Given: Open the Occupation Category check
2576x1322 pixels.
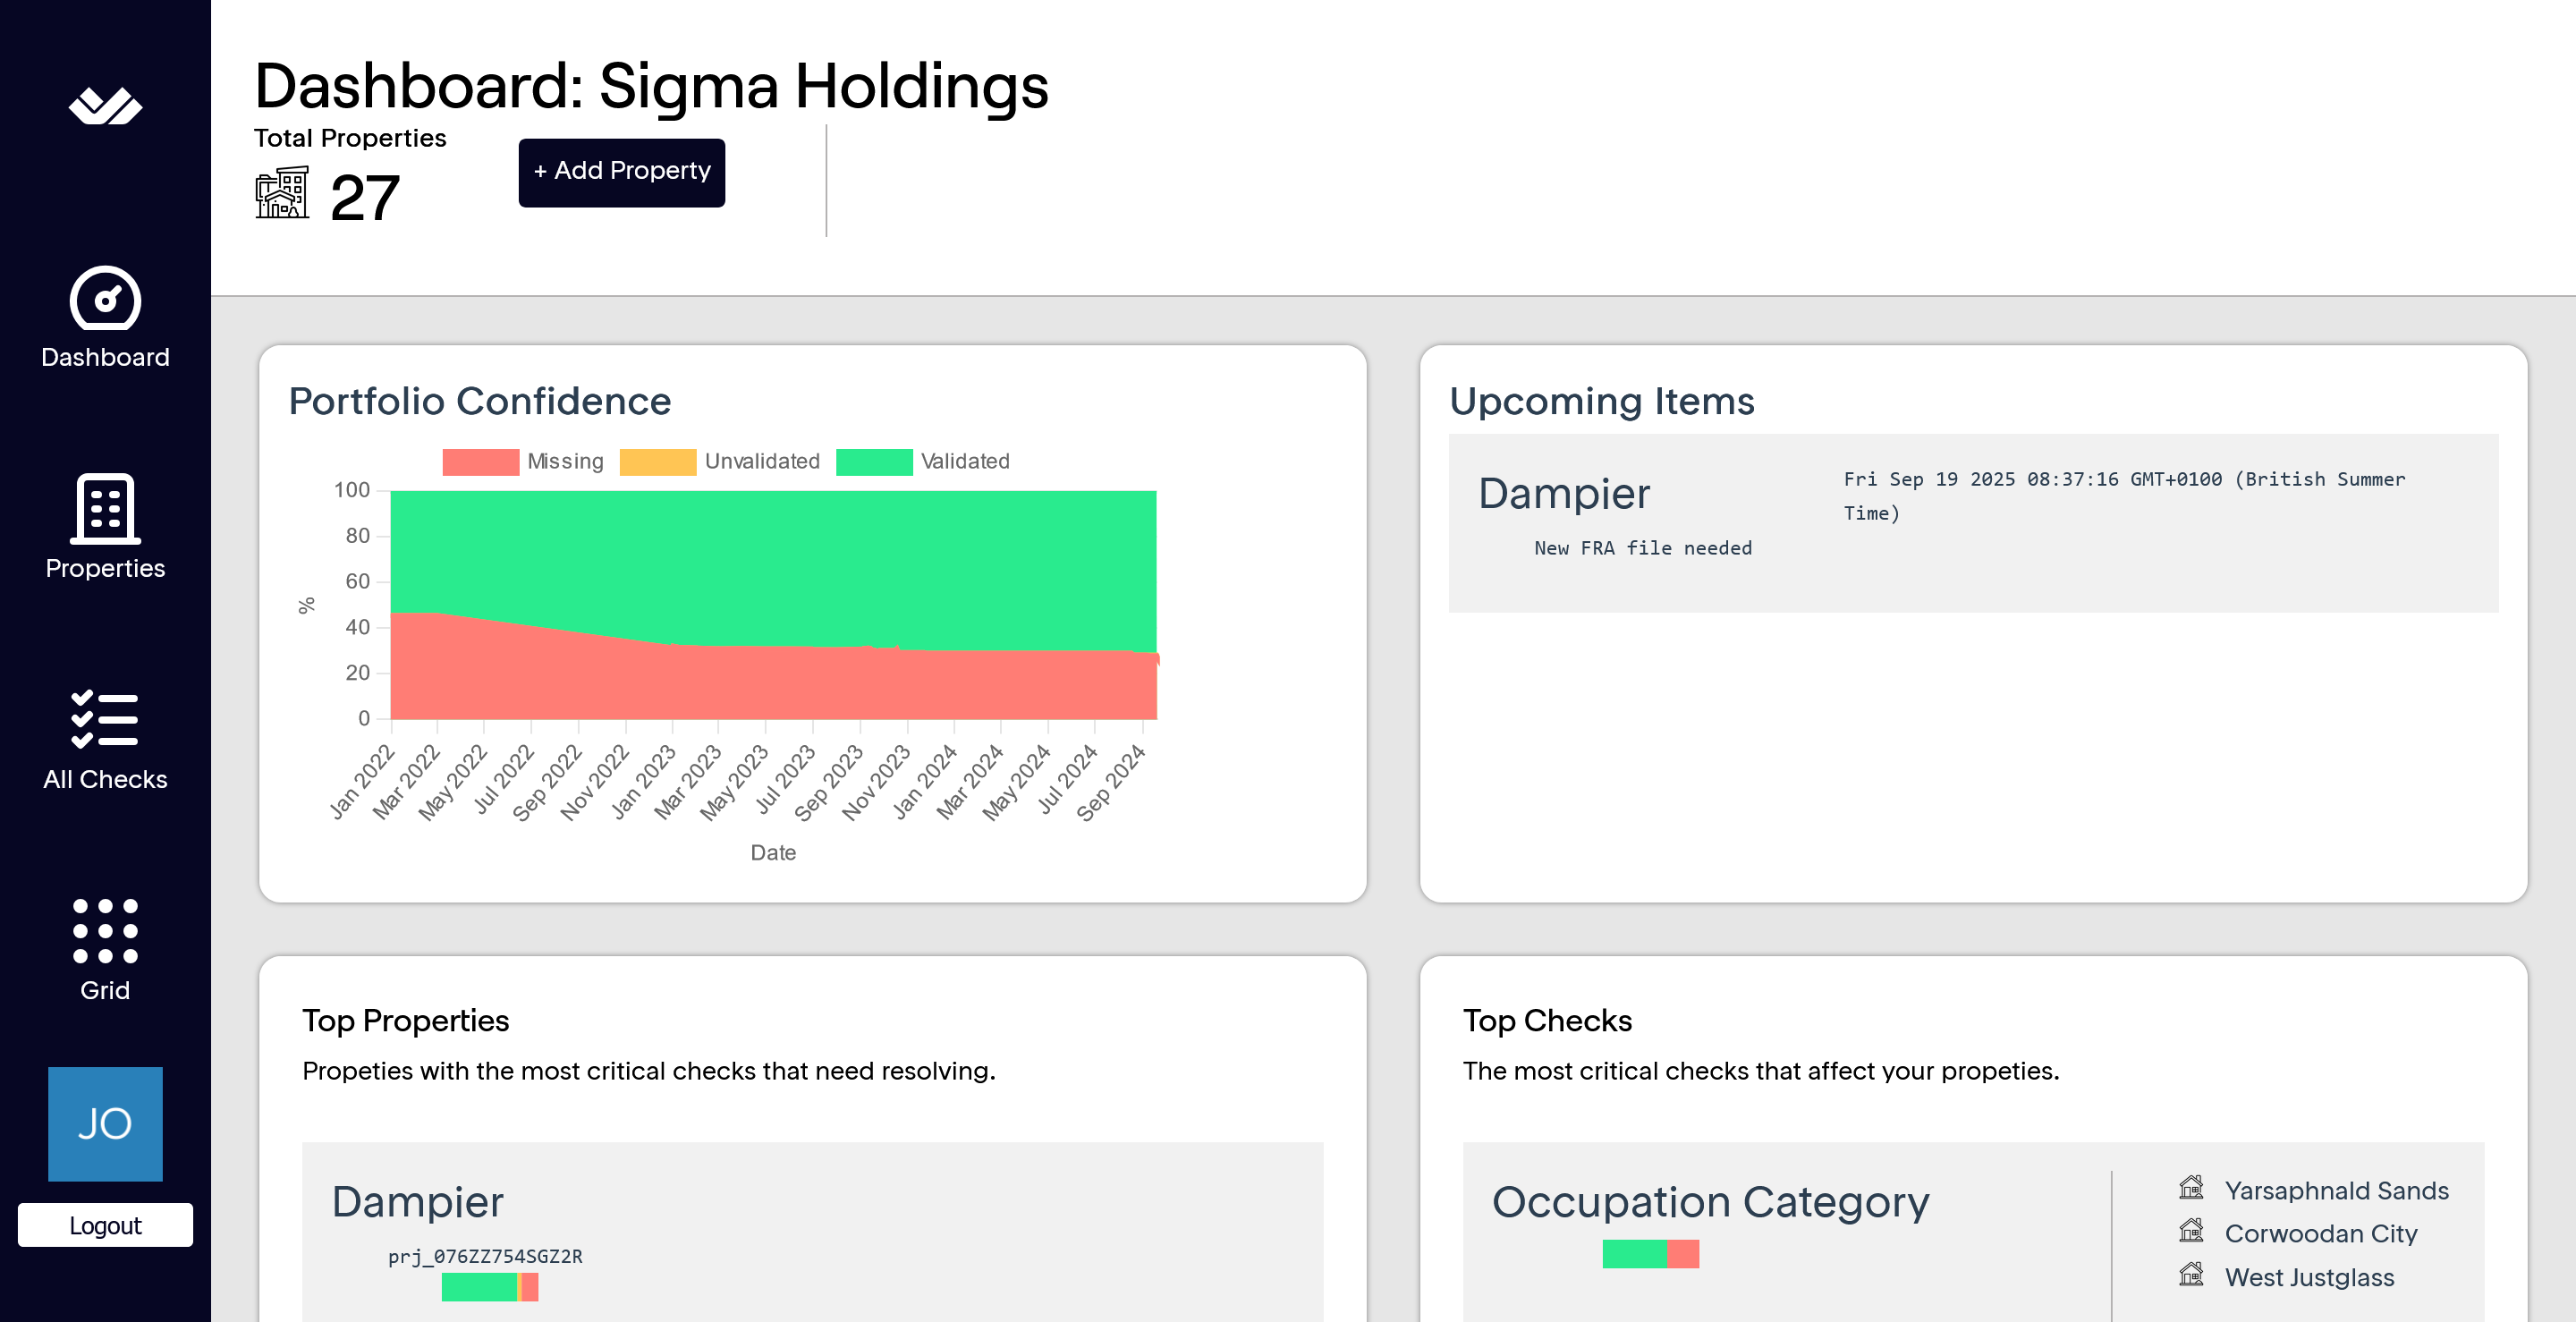Looking at the screenshot, I should [x=1710, y=1202].
